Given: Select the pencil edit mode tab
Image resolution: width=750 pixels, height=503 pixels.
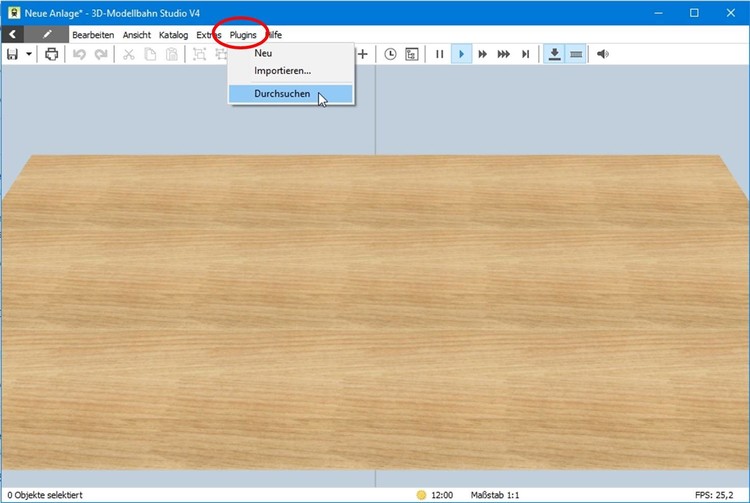Looking at the screenshot, I should coord(47,34).
